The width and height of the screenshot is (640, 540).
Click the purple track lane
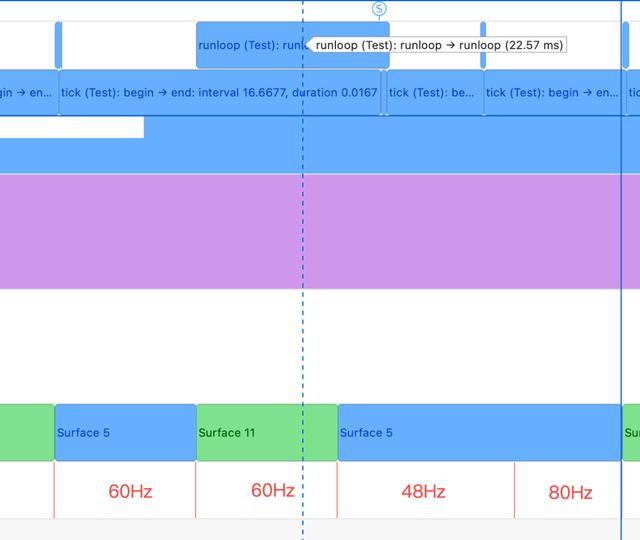click(x=320, y=231)
